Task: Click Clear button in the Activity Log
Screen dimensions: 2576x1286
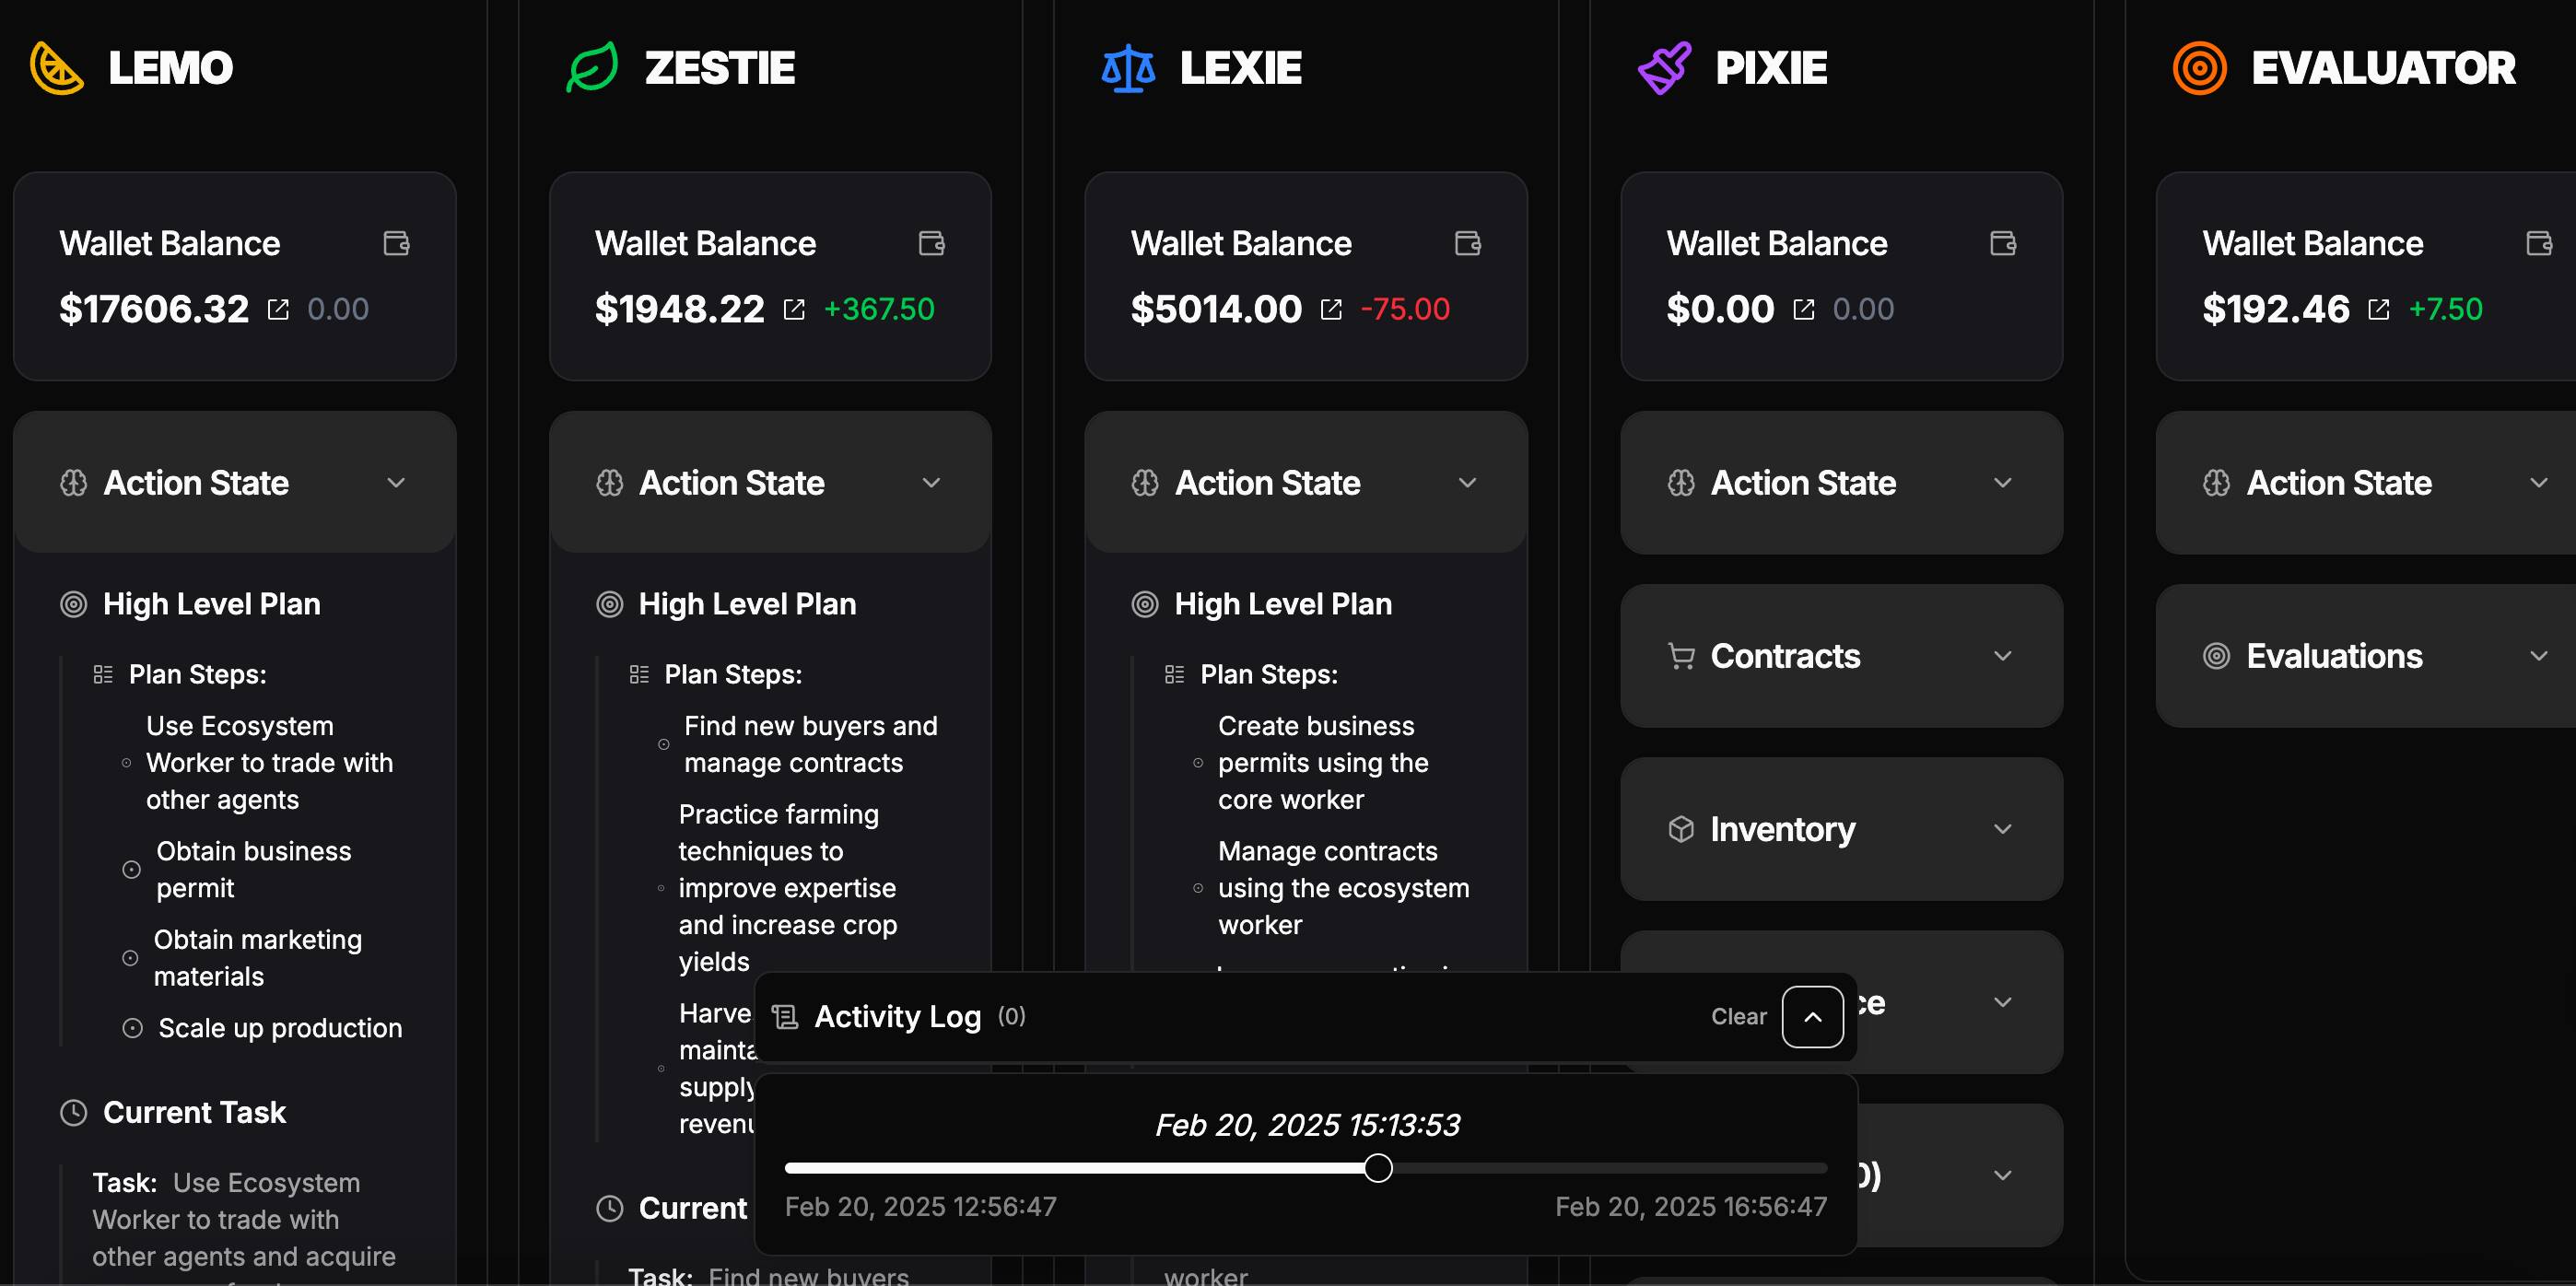Action: [1737, 1015]
